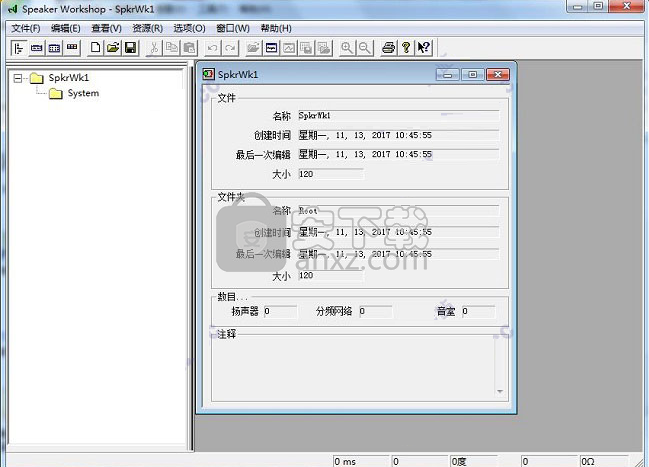Create a new file with blank page icon
This screenshot has width=649, height=467.
tap(95, 48)
